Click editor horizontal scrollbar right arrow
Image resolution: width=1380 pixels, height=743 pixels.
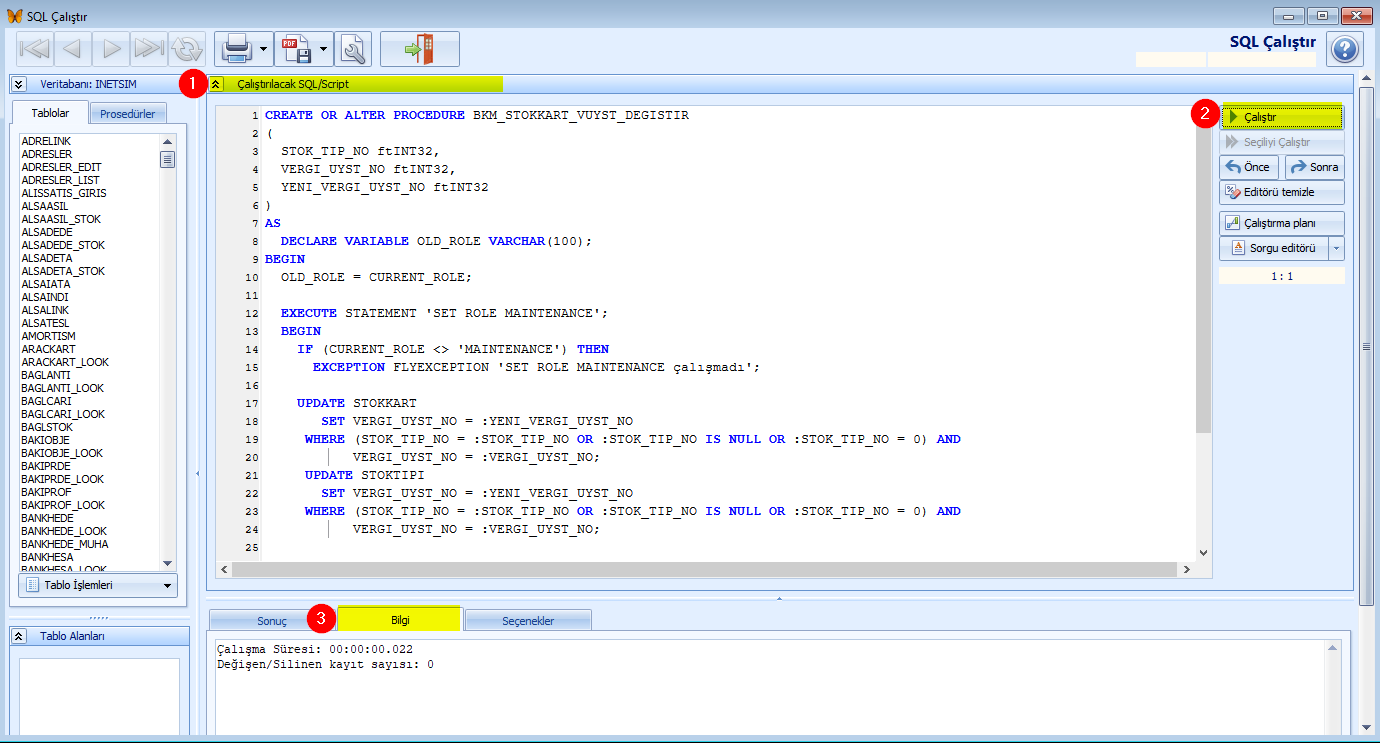pyautogui.click(x=1186, y=569)
